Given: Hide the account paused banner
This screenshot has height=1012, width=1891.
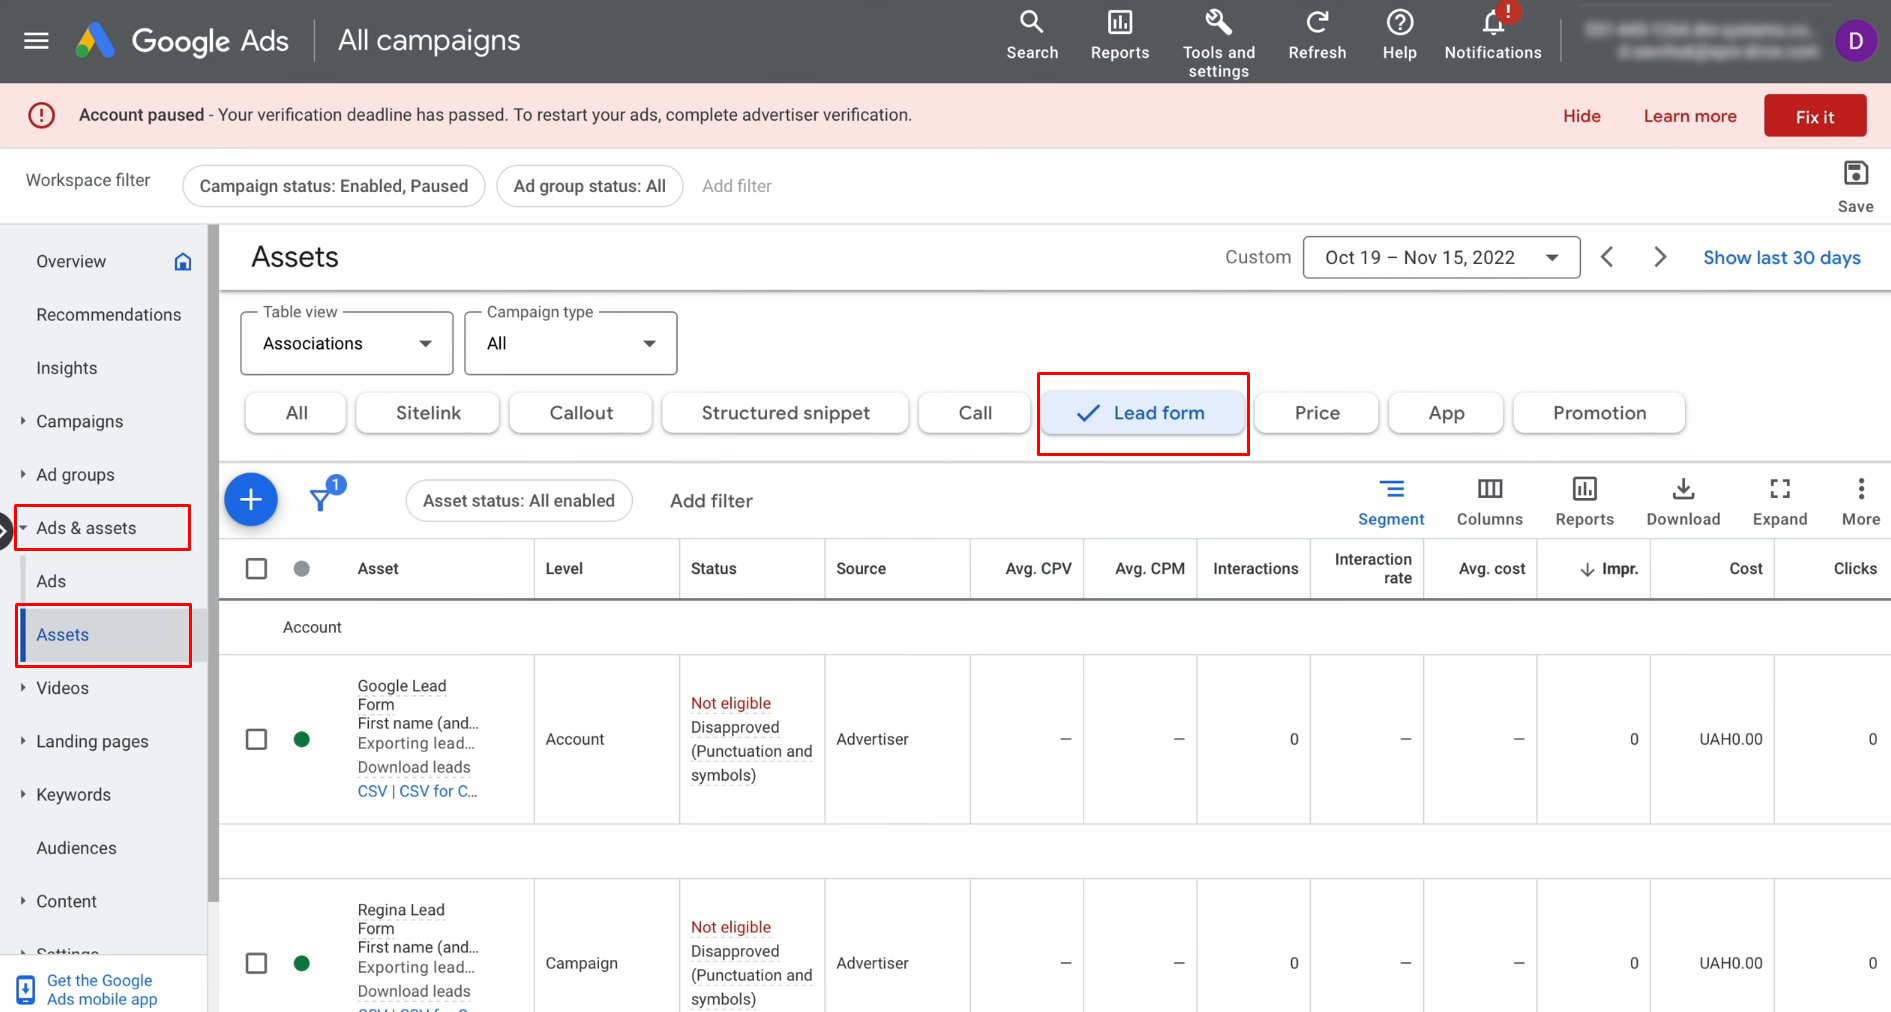Looking at the screenshot, I should (x=1582, y=116).
